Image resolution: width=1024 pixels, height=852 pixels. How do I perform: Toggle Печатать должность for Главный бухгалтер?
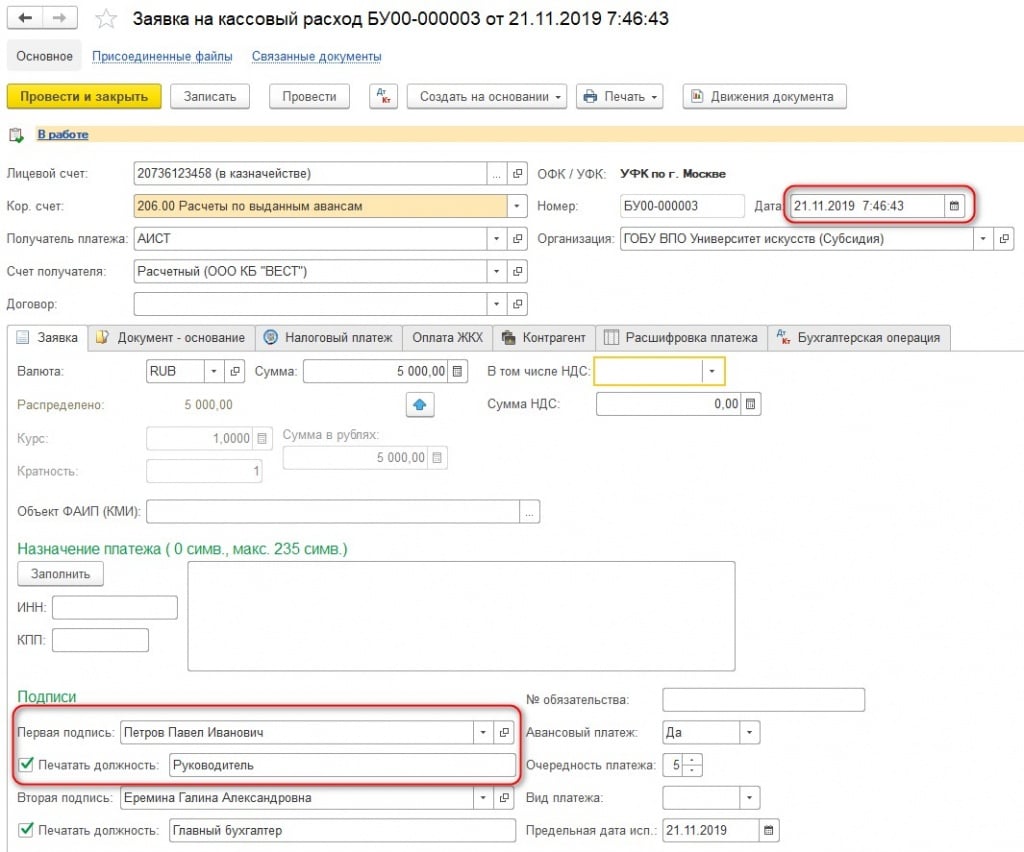pos(25,831)
